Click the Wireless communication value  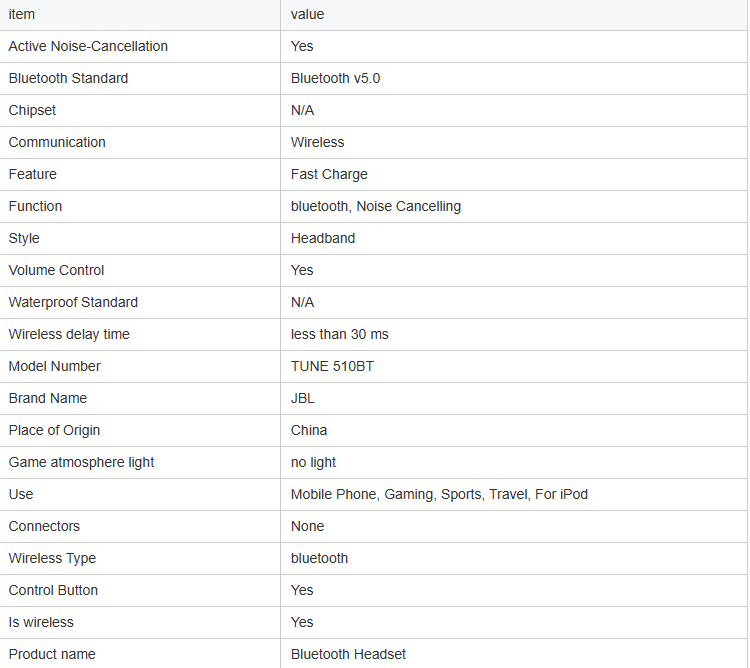click(x=317, y=142)
